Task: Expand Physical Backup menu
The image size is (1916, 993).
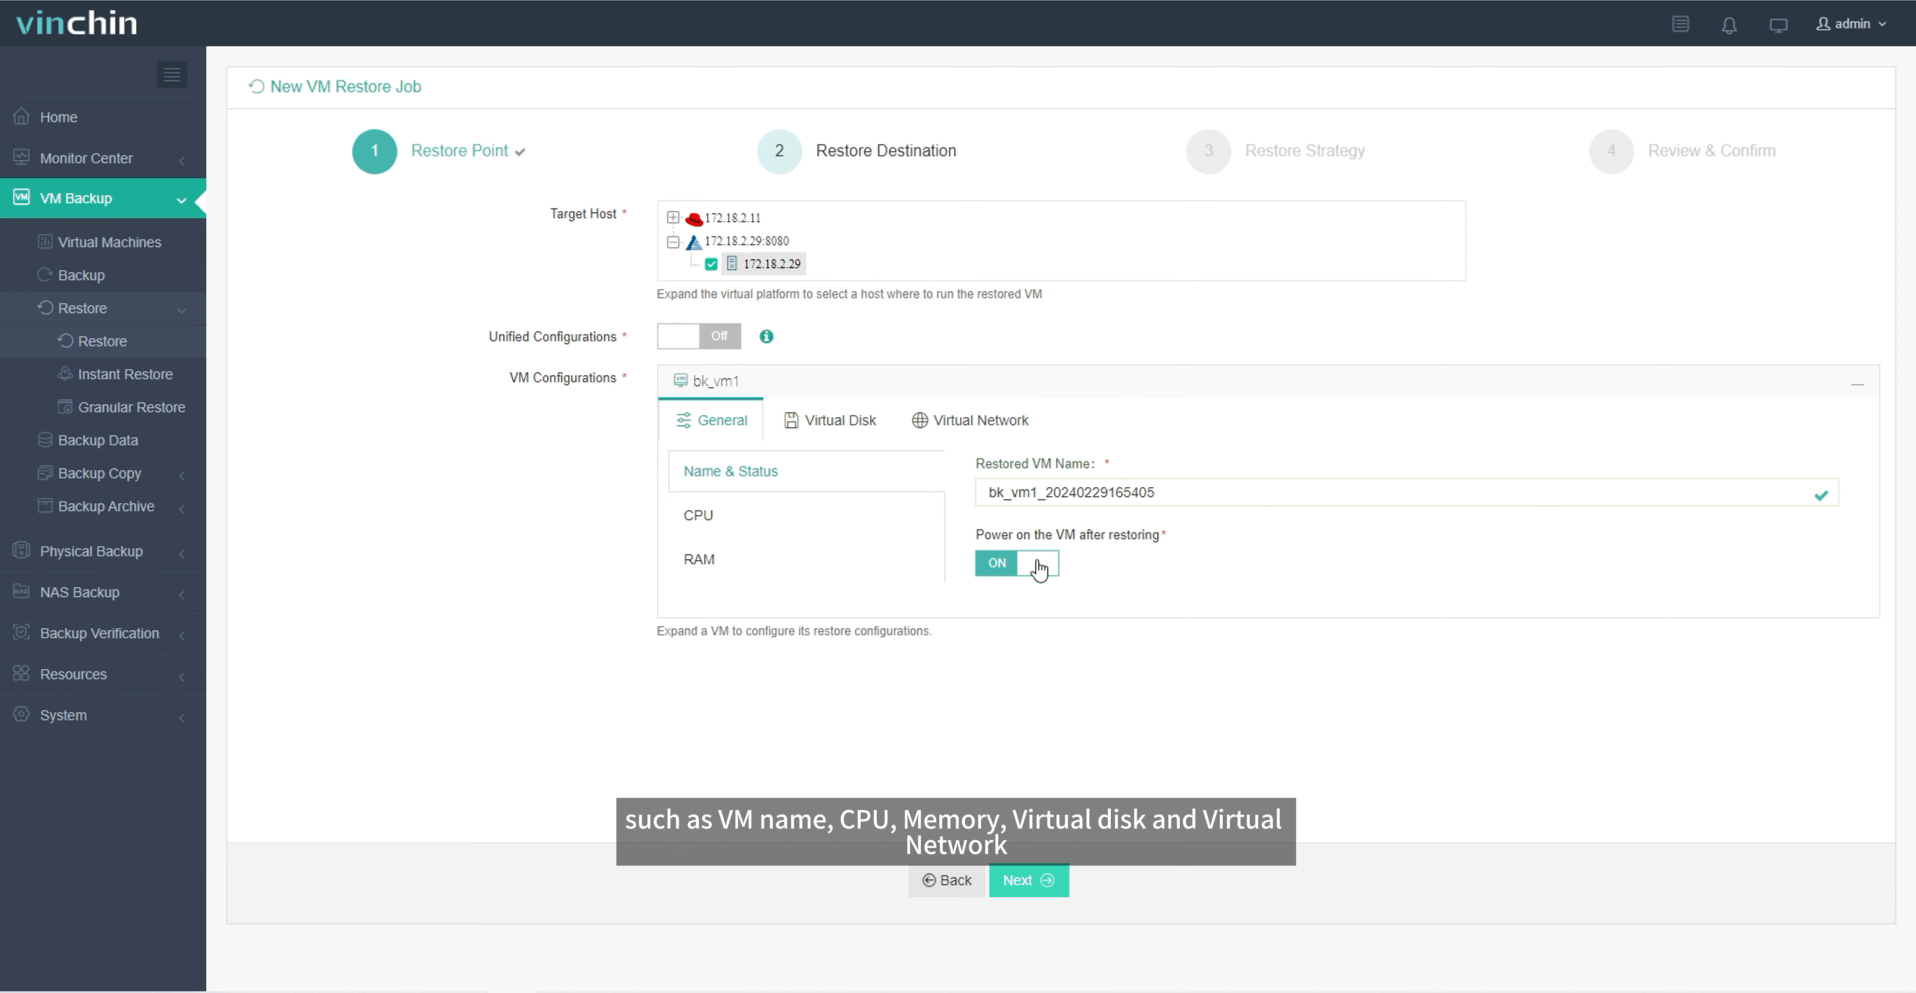Action: coord(103,551)
